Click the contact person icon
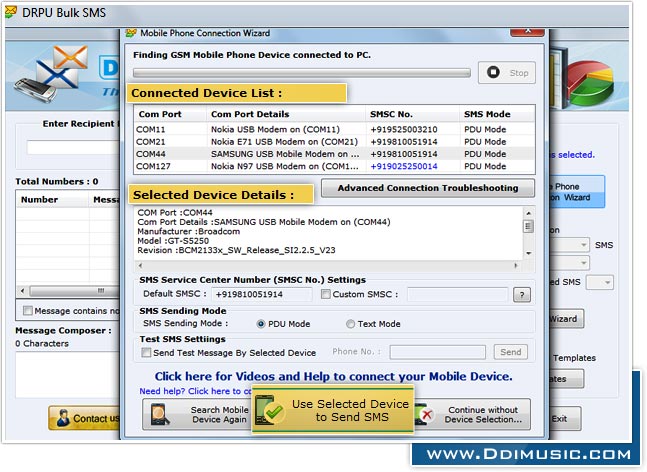The width and height of the screenshot is (647, 472). pyautogui.click(x=63, y=418)
